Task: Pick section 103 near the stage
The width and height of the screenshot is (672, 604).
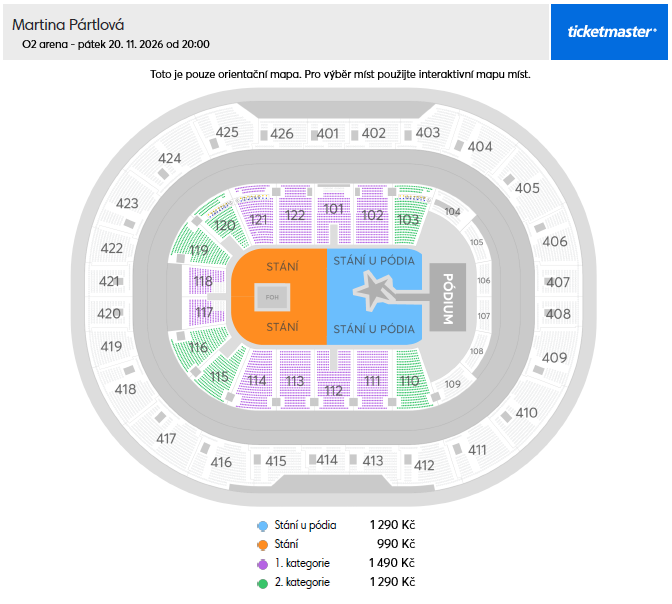Action: pos(407,219)
